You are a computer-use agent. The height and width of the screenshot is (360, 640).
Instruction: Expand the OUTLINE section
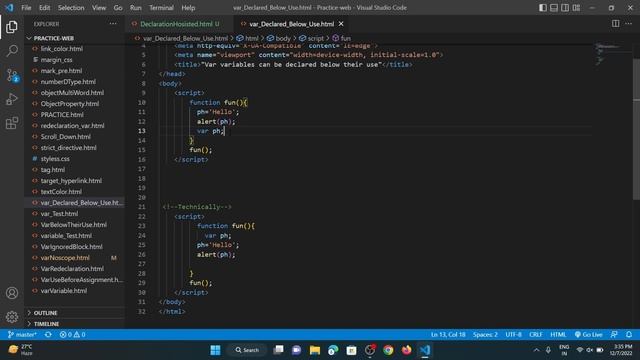[x=74, y=313]
